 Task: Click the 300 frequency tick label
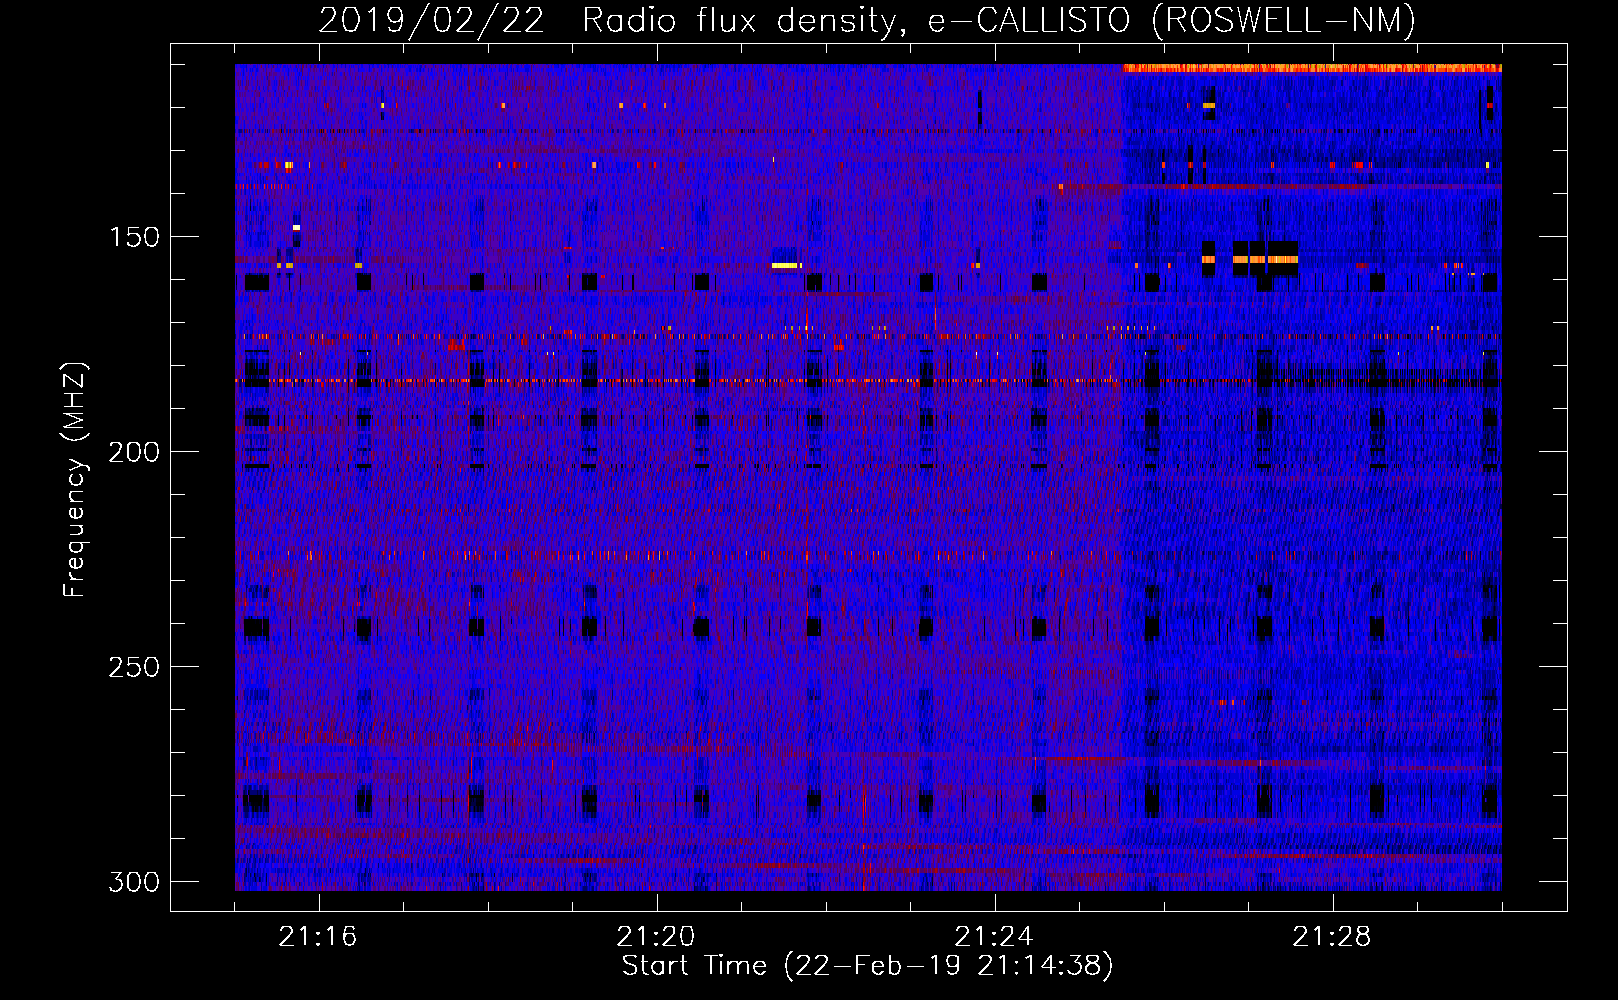click(134, 882)
